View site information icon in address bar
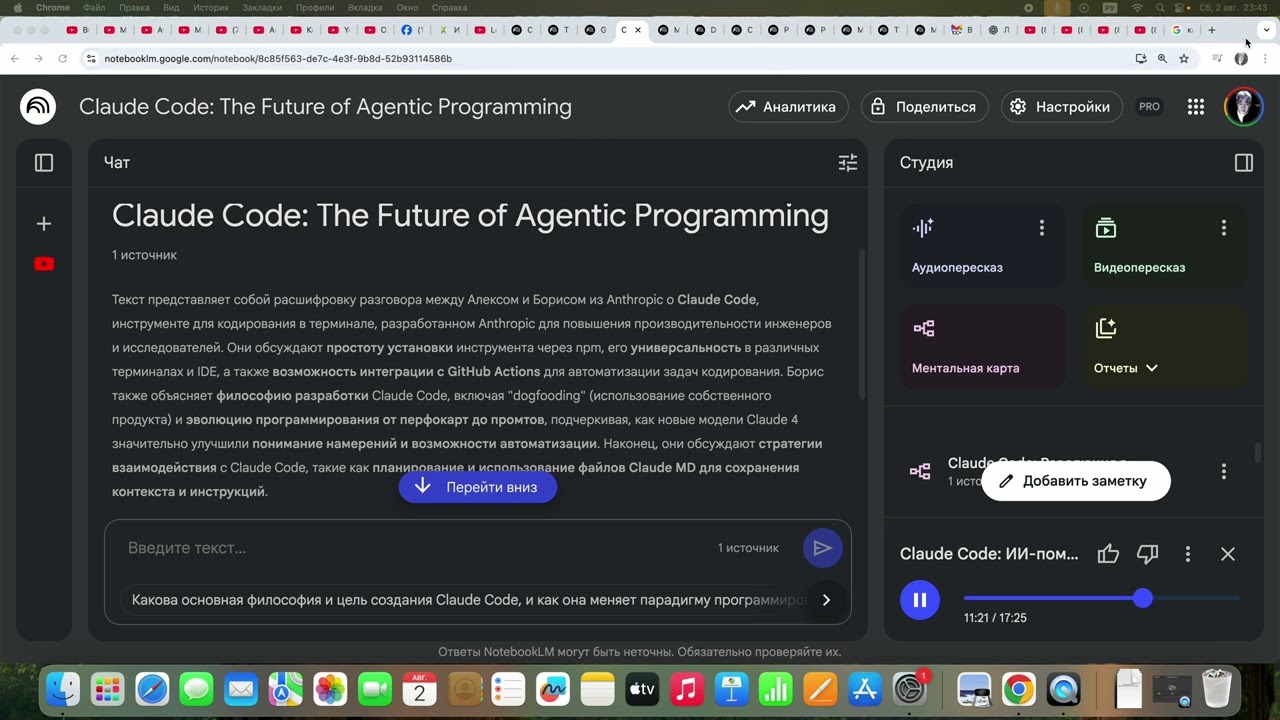 [x=91, y=59]
